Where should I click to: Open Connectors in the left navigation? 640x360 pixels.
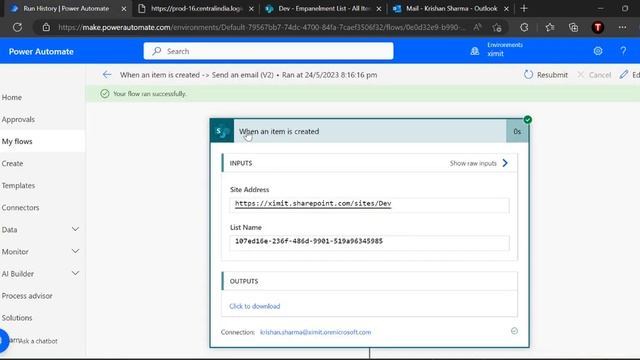click(20, 207)
